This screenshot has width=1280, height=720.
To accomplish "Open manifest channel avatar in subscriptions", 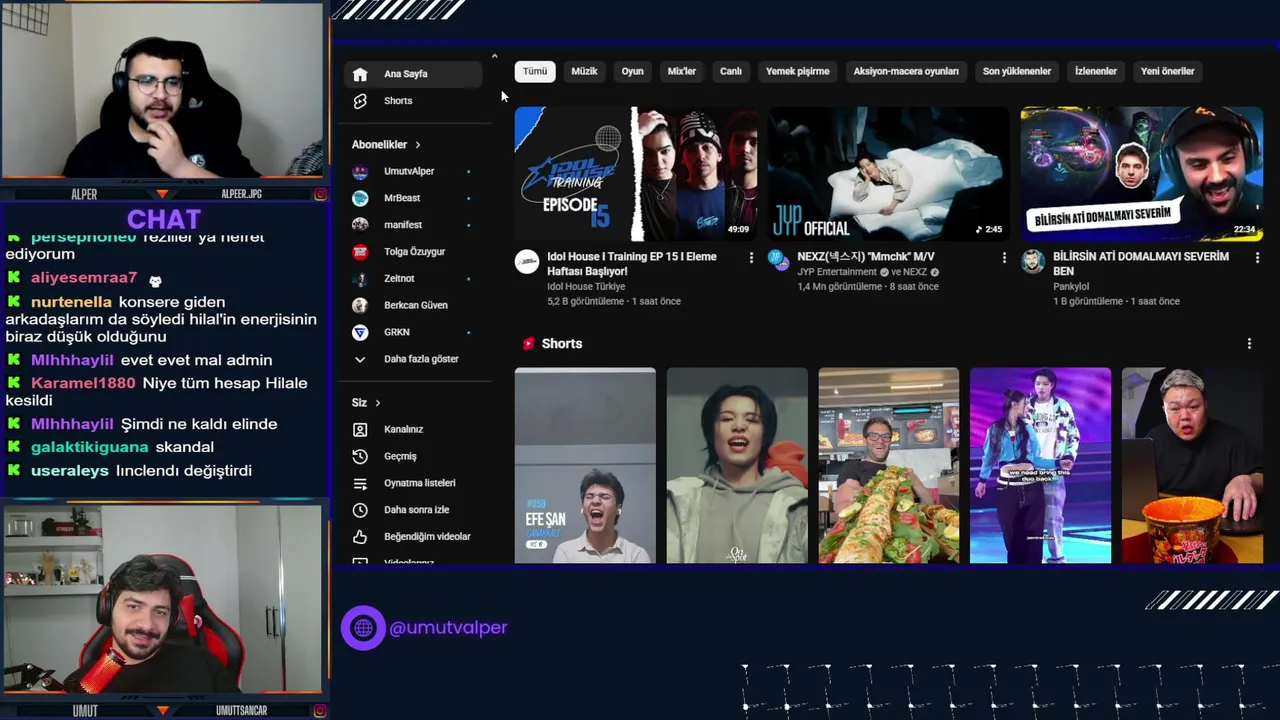I will point(360,225).
